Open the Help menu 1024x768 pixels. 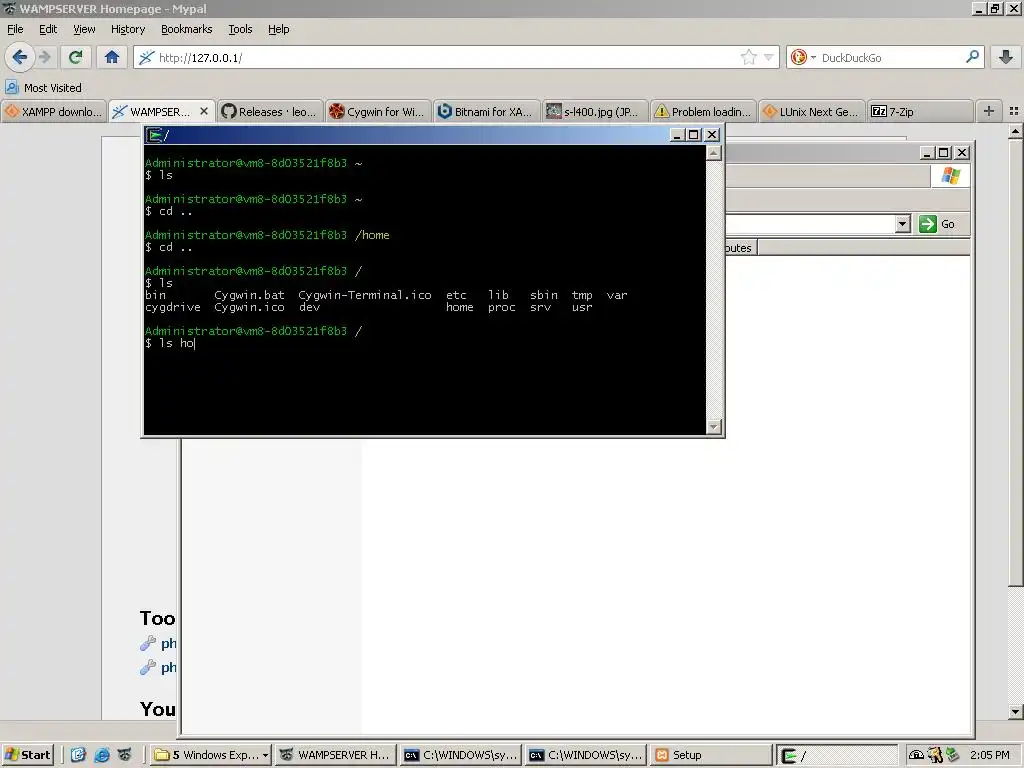[x=278, y=29]
